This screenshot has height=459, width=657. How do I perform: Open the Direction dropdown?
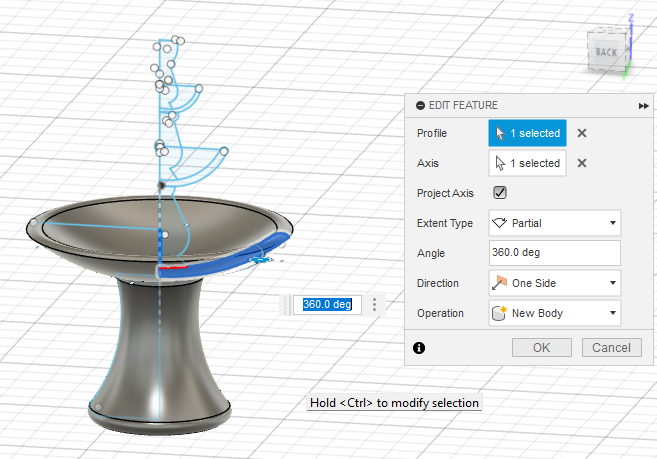click(555, 283)
